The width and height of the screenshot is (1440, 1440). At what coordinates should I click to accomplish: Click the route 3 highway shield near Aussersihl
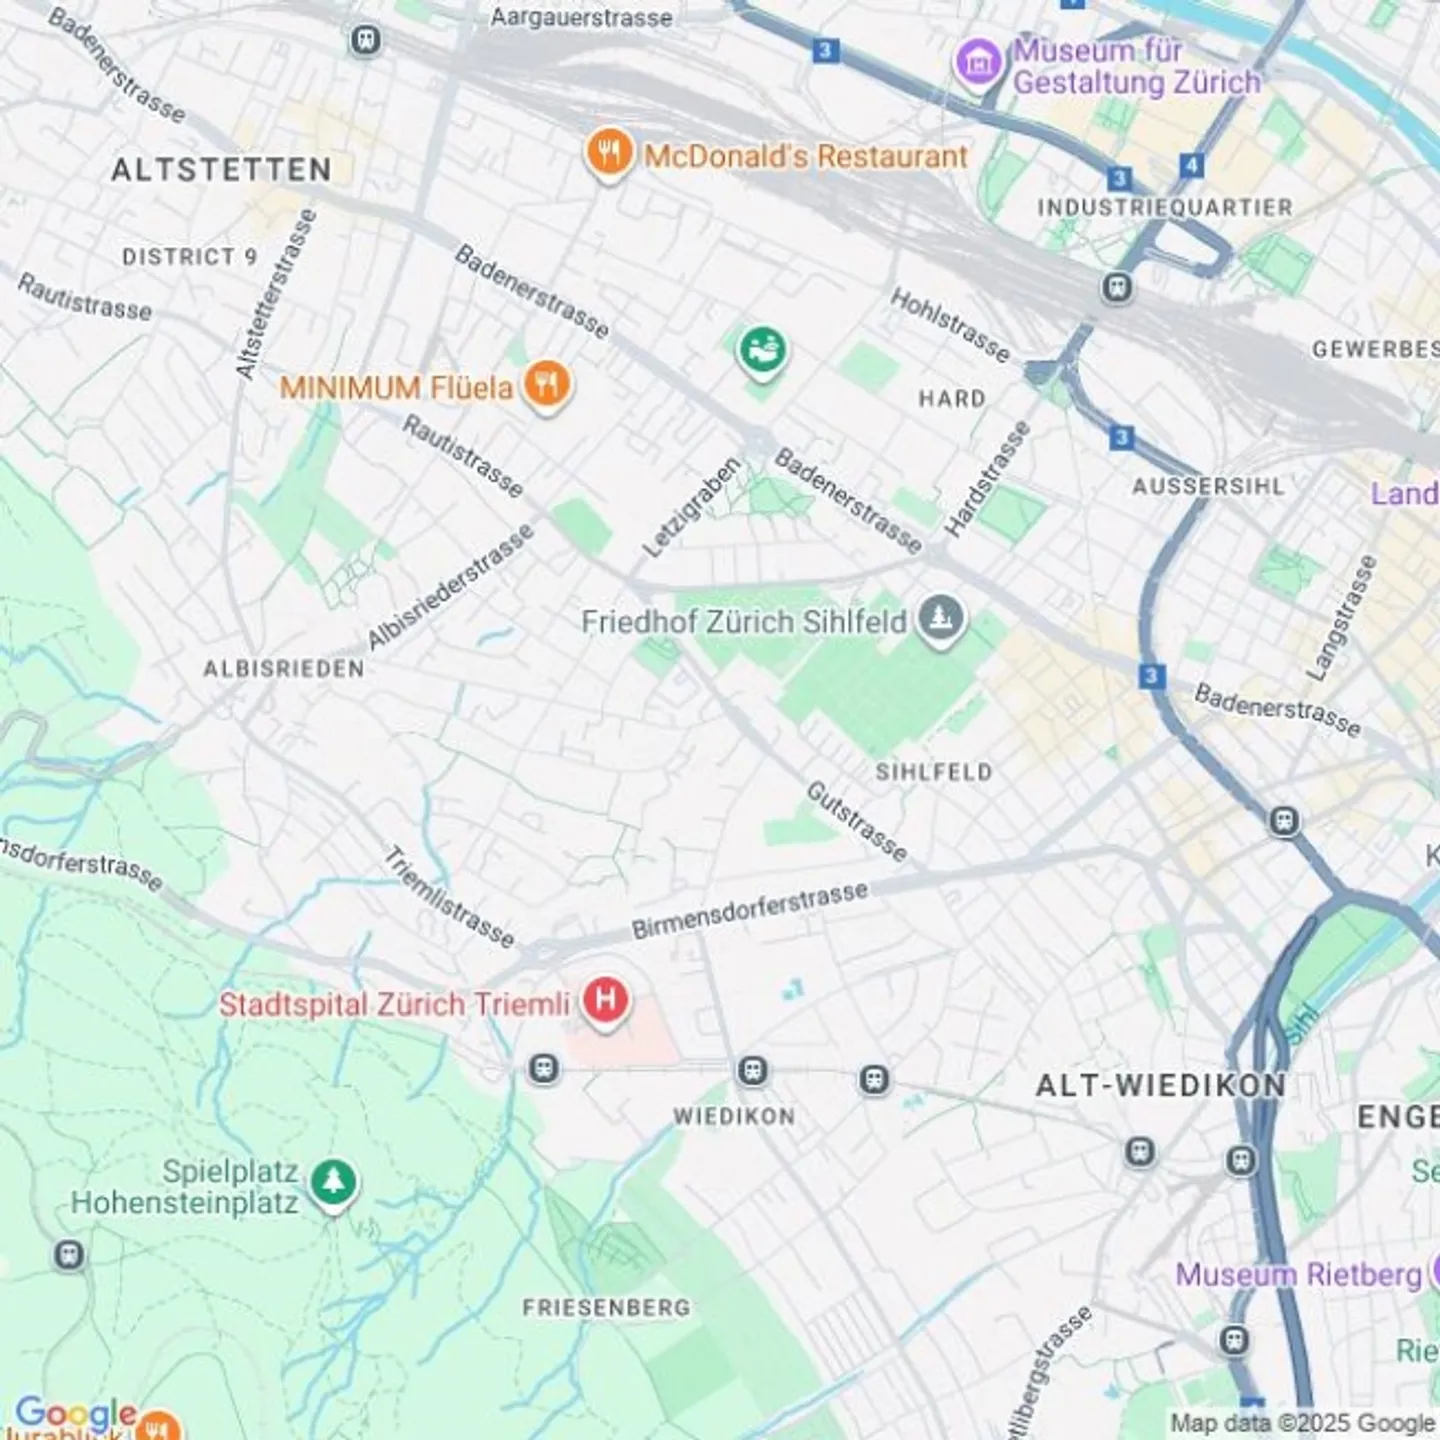click(x=1122, y=437)
